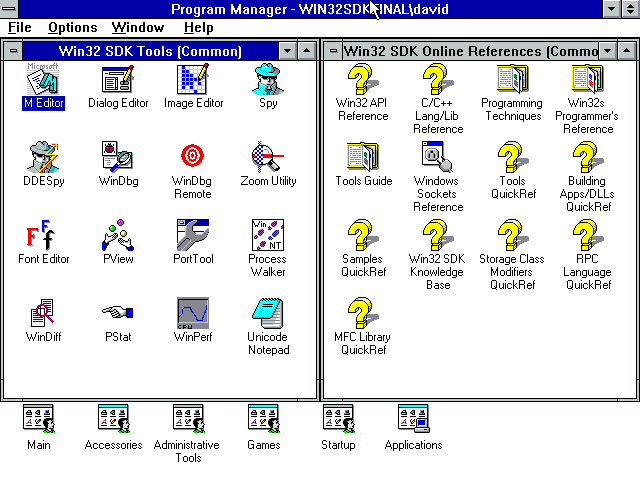Screen dimensions: 640x480
Task: Open the Samples QuickRef icon
Action: pos(362,235)
